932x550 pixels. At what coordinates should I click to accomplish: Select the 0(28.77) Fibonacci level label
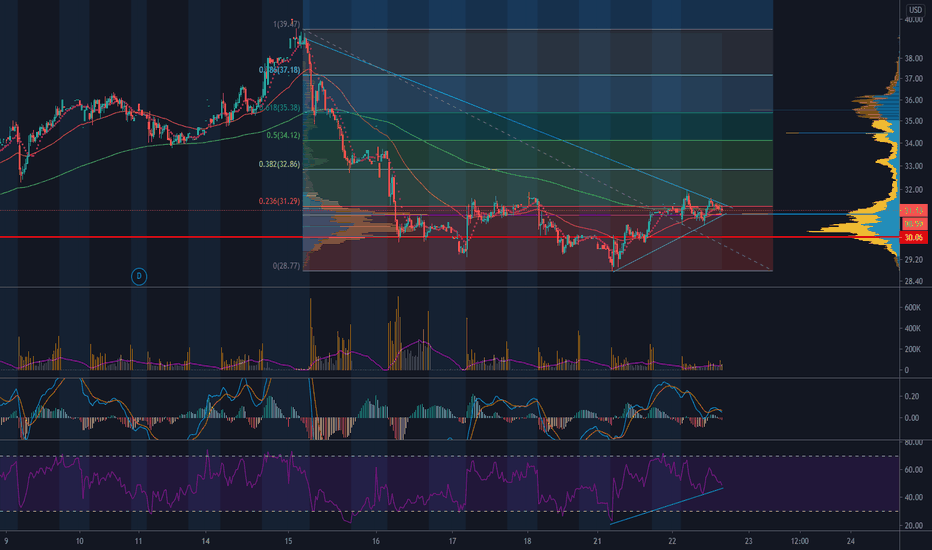click(286, 266)
